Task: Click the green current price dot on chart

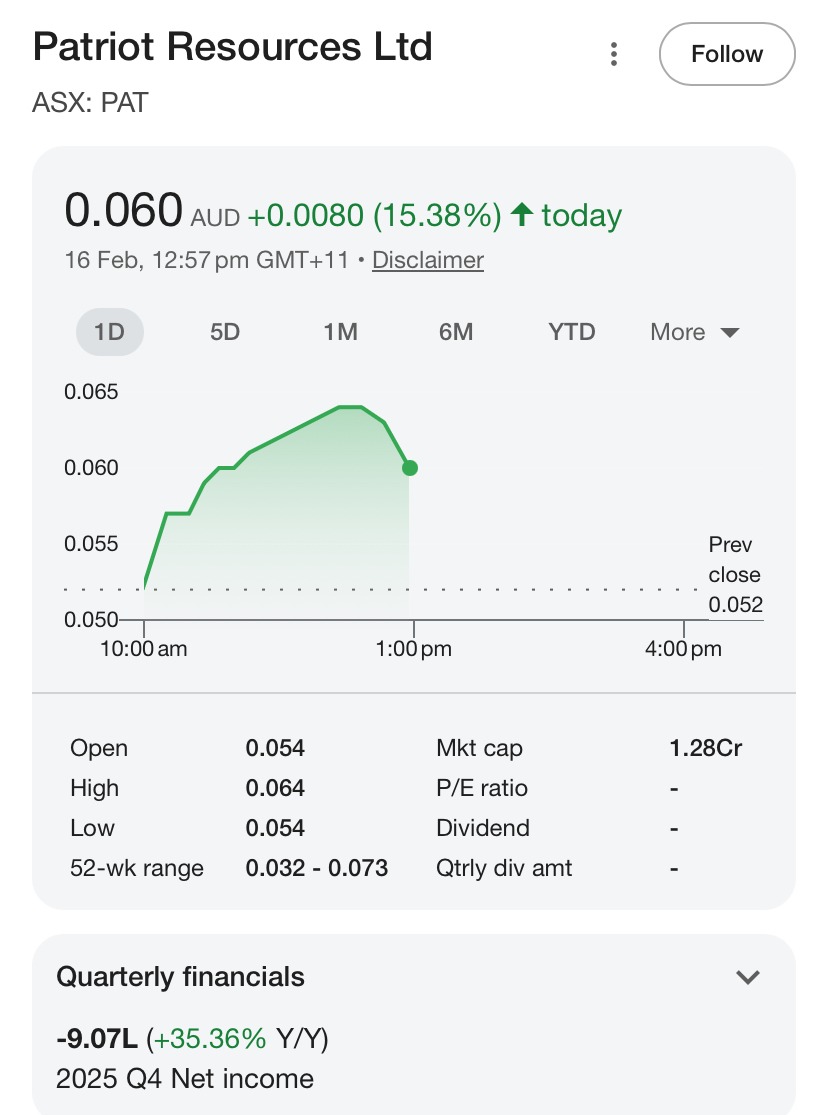Action: tap(409, 467)
